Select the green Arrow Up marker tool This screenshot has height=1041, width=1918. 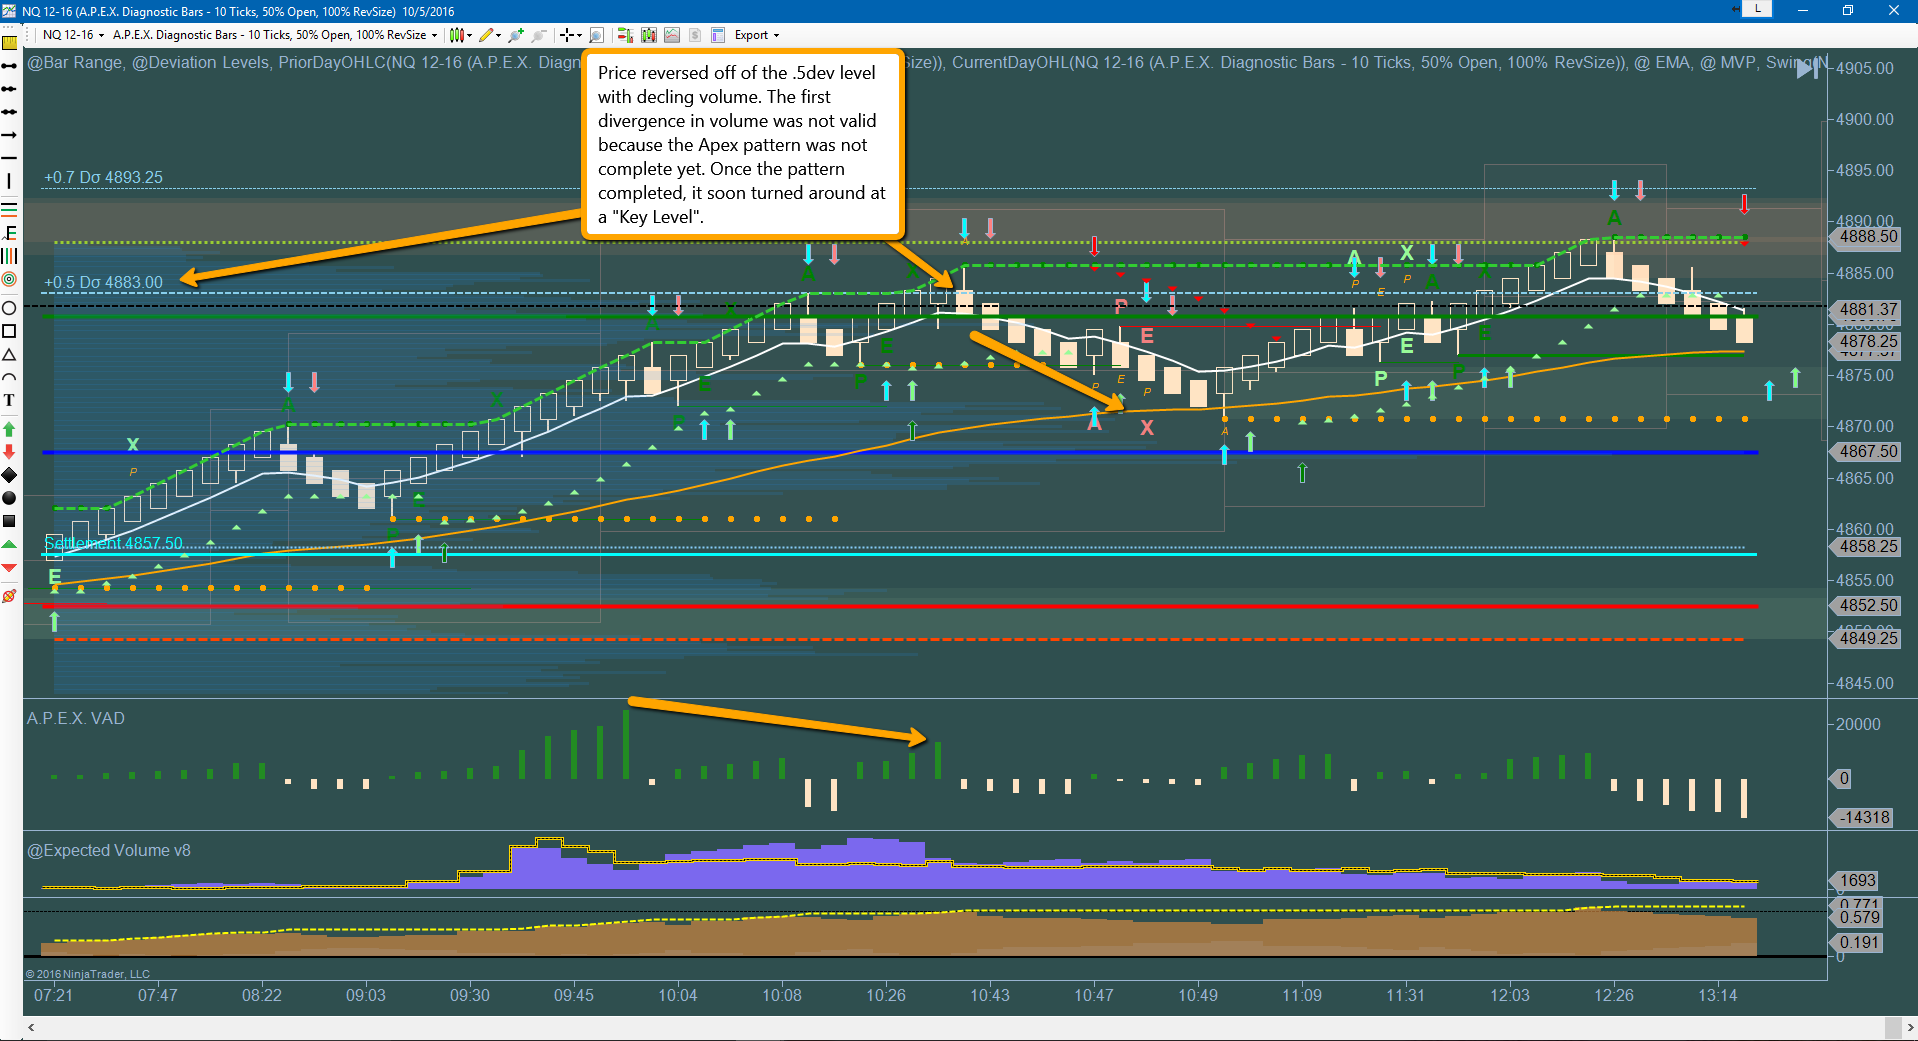click(x=9, y=428)
